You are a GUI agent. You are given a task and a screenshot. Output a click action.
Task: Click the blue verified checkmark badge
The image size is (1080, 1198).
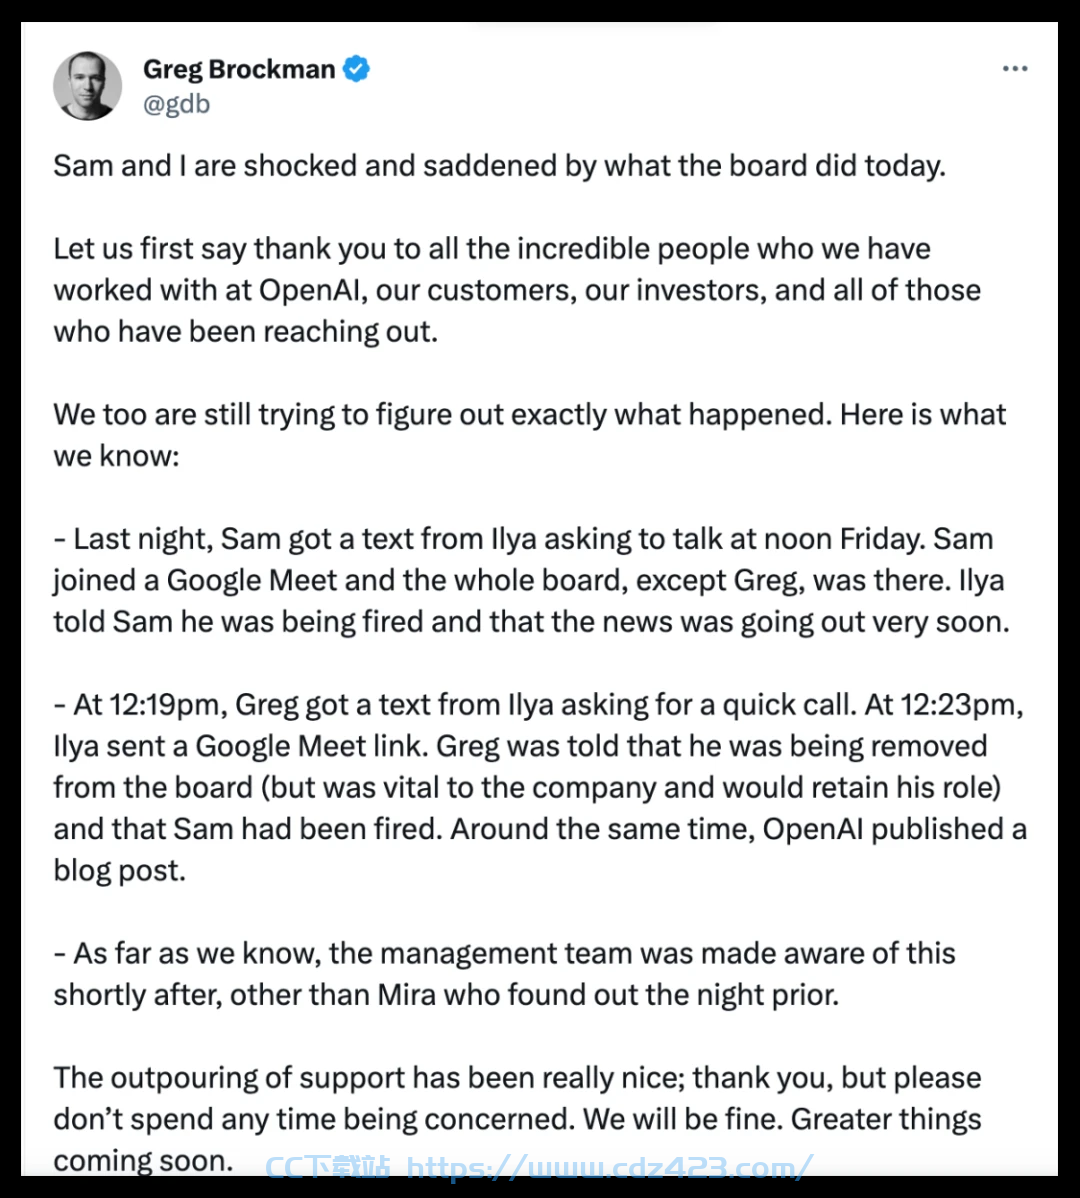point(356,69)
